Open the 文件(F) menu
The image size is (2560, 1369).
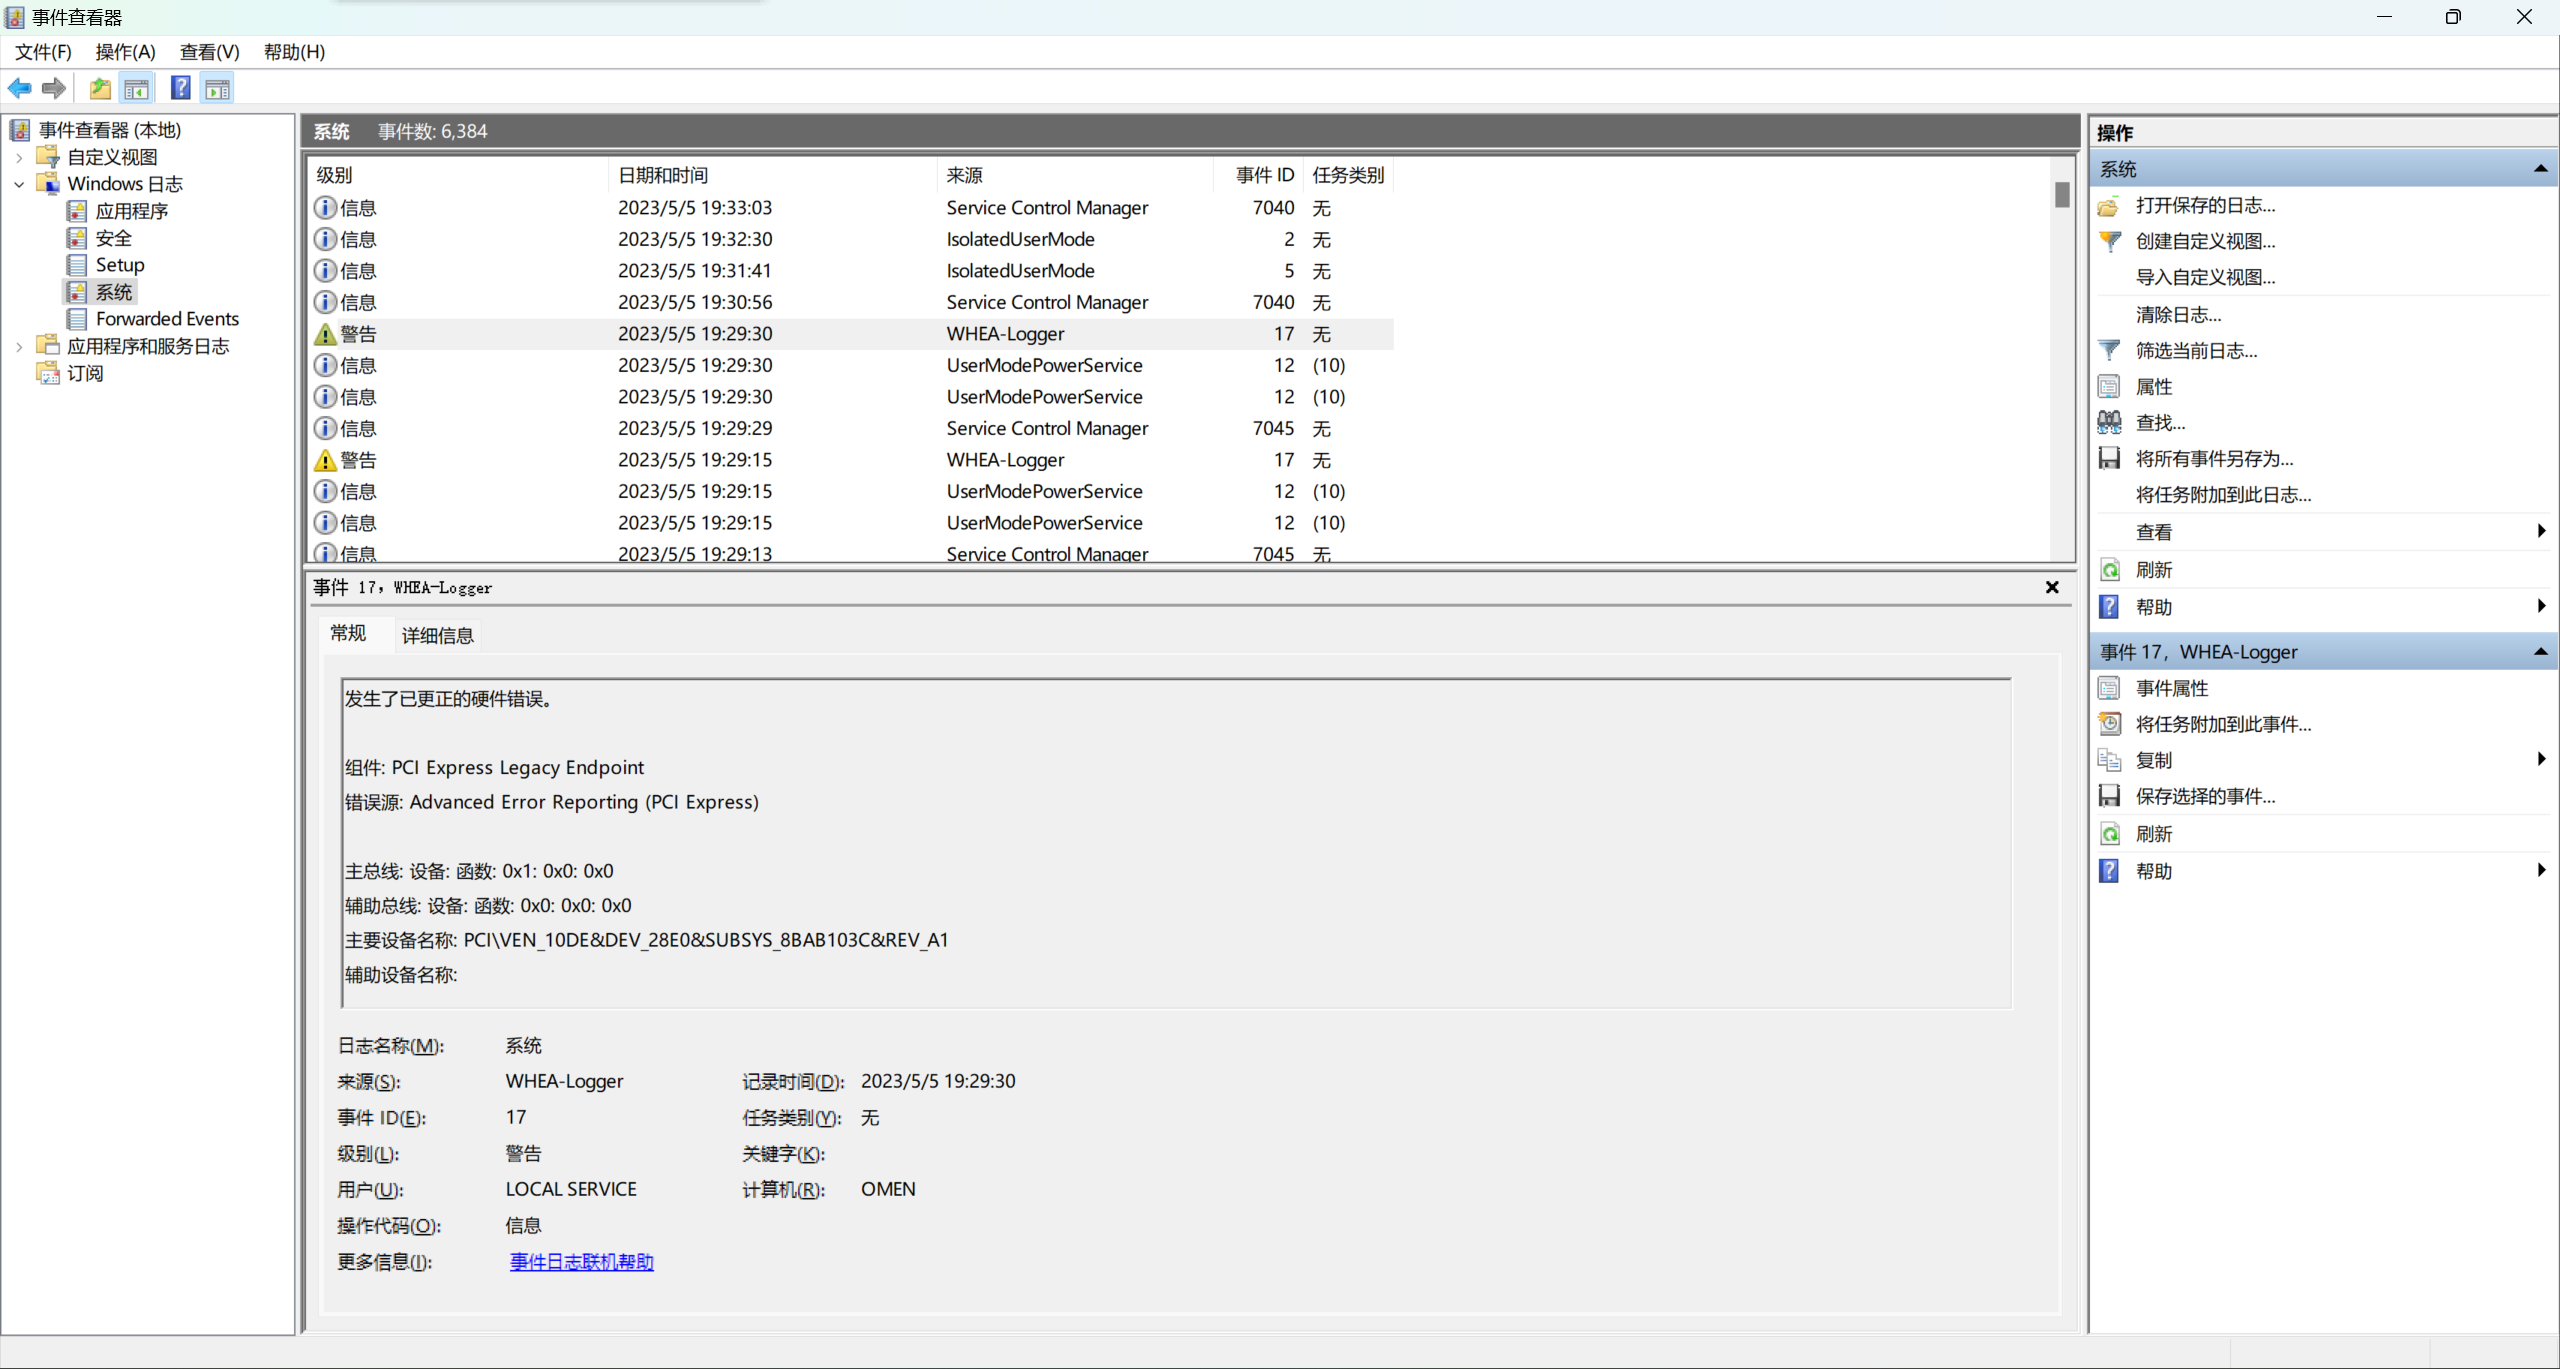pyautogui.click(x=43, y=52)
